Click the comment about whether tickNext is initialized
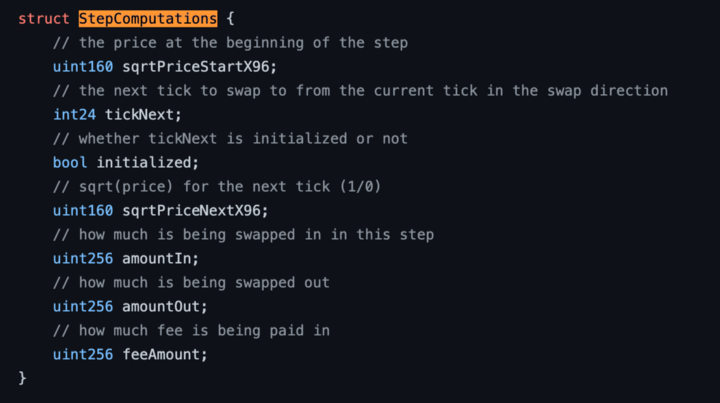The height and width of the screenshot is (403, 720). click(230, 139)
